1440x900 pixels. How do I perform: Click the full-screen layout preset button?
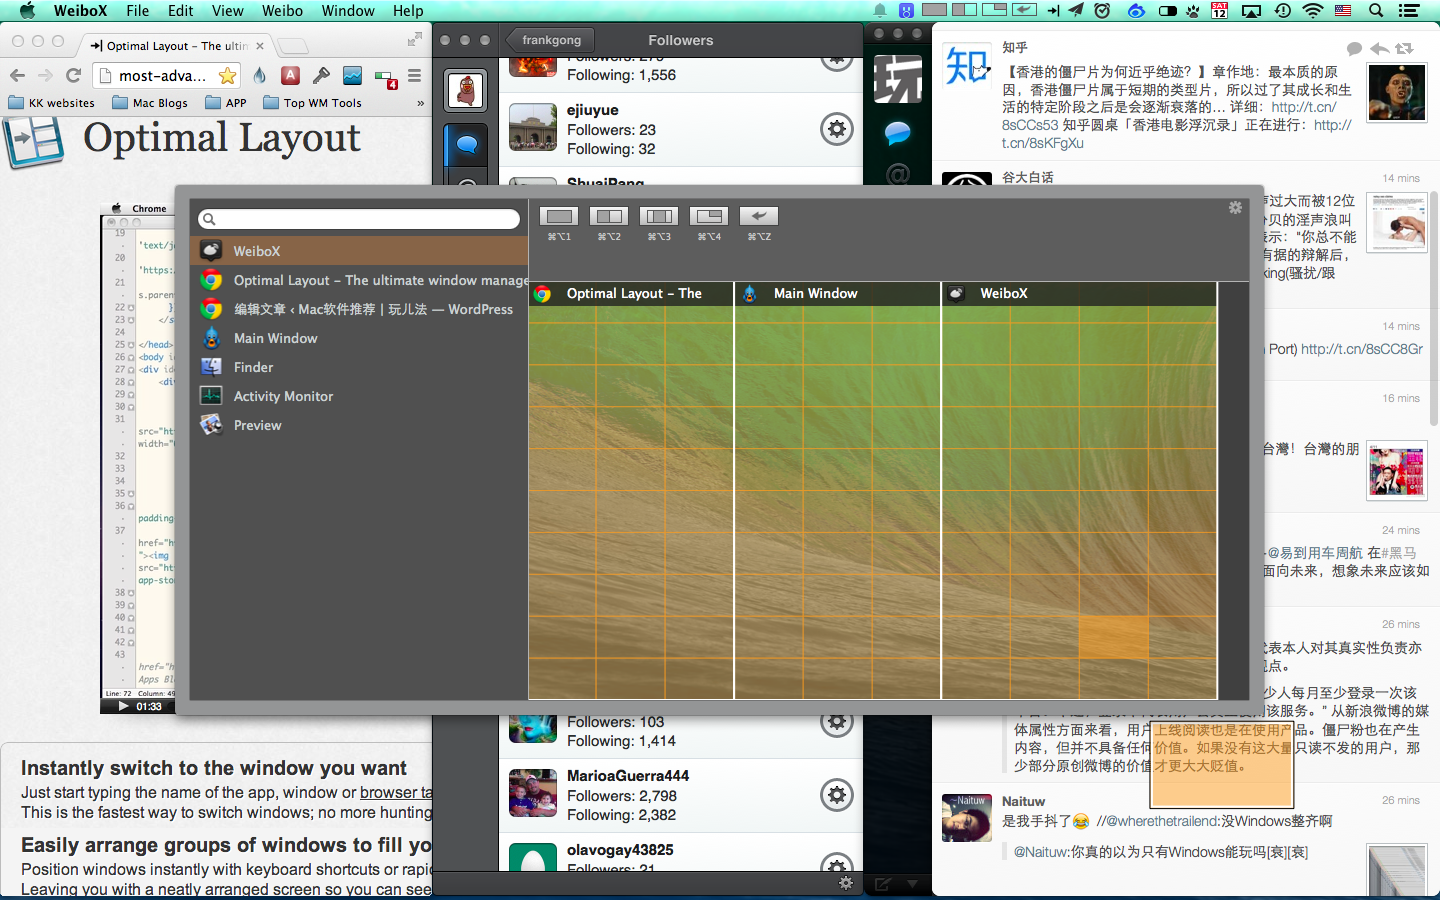559,216
